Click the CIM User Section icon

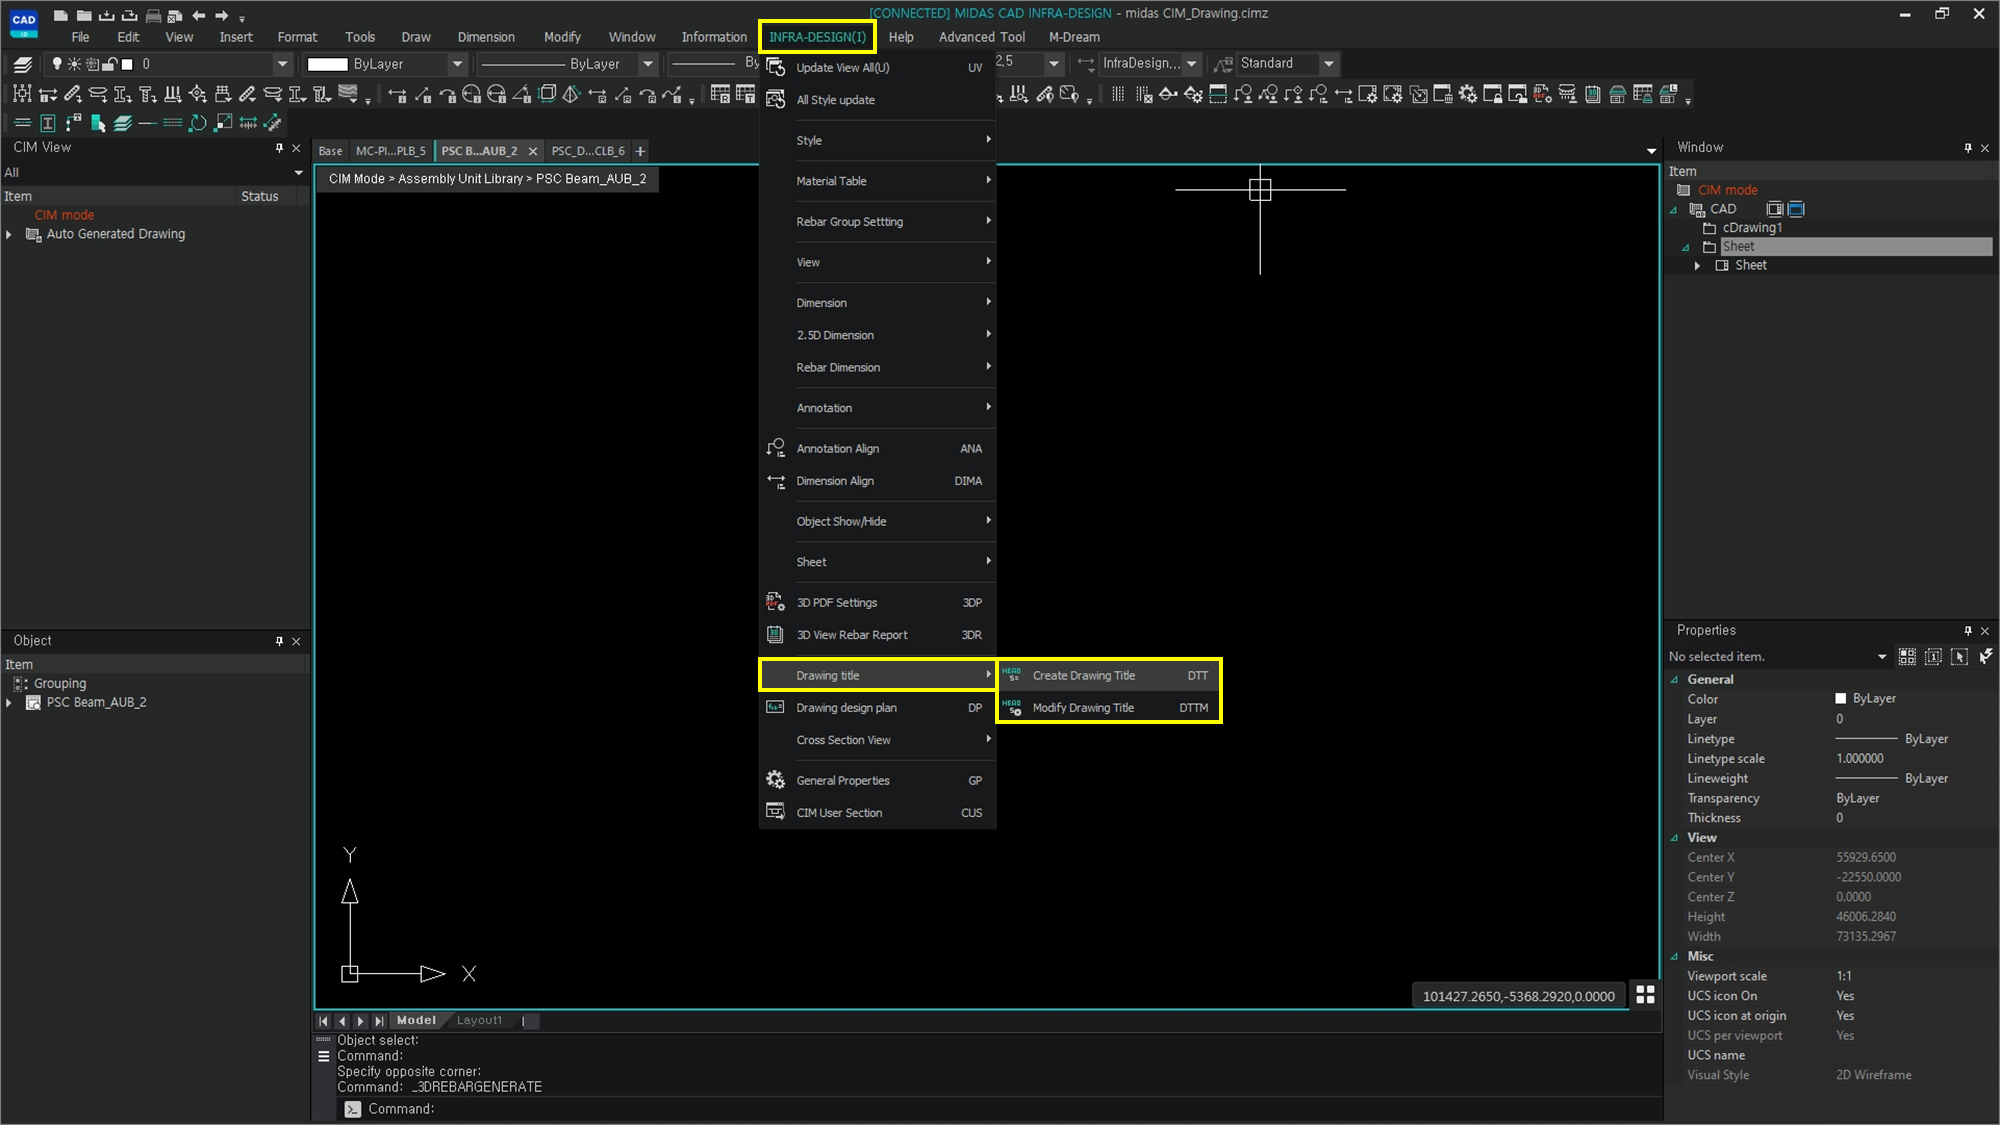click(x=775, y=812)
